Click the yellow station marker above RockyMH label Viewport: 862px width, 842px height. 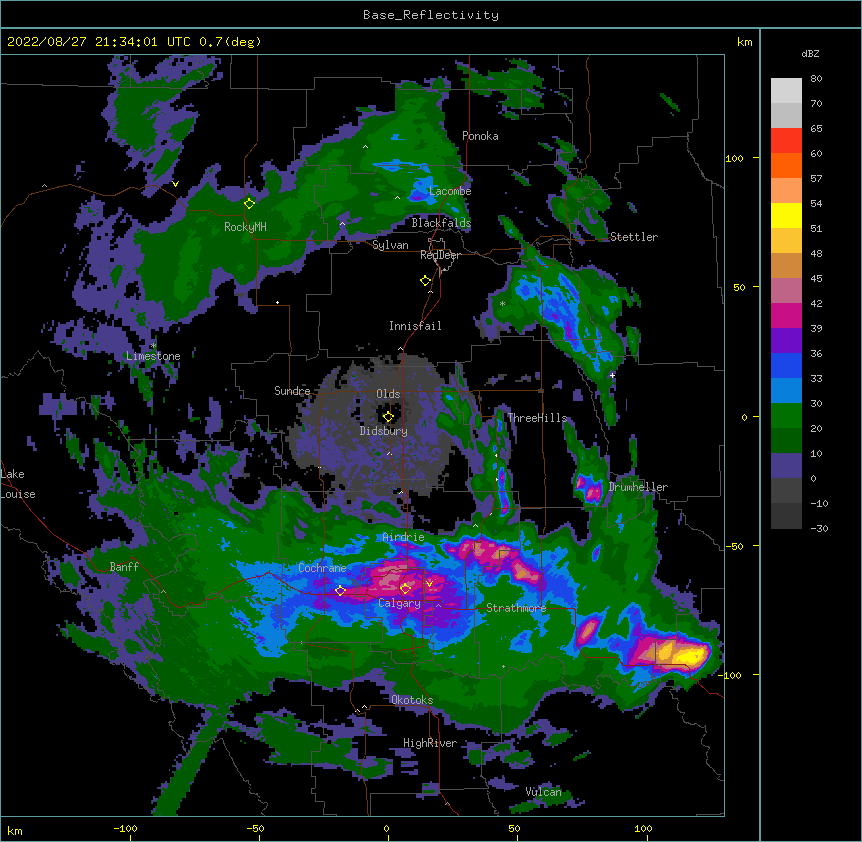tap(250, 203)
